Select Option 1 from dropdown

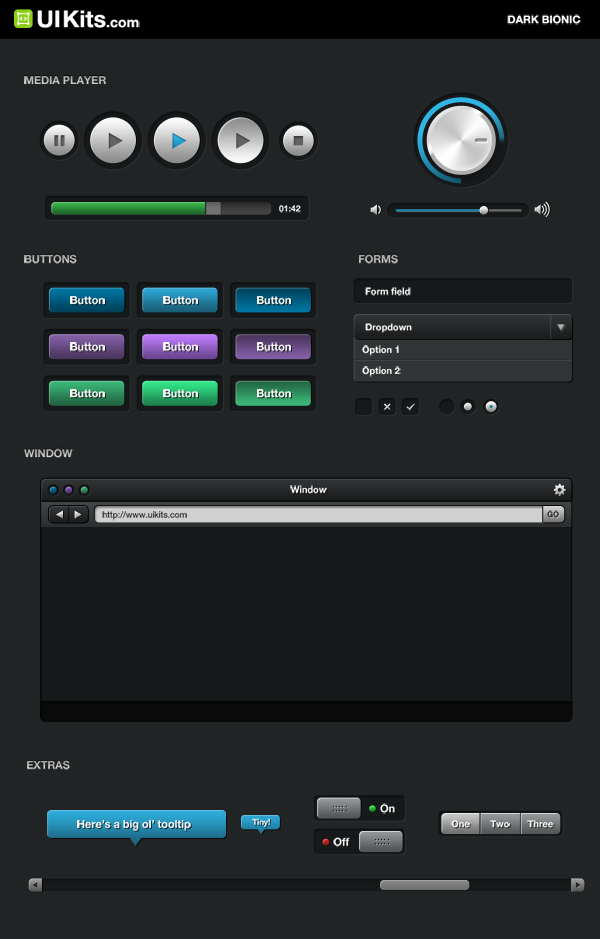(x=463, y=350)
